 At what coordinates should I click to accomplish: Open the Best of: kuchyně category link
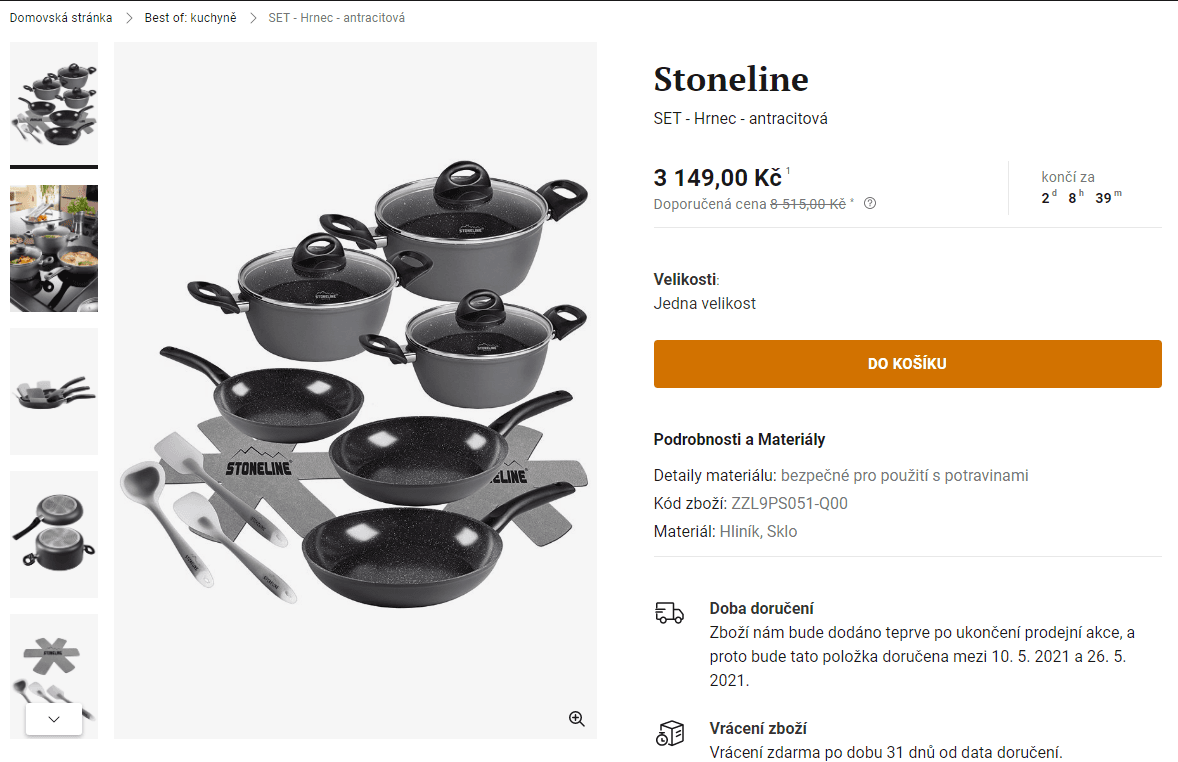point(190,17)
